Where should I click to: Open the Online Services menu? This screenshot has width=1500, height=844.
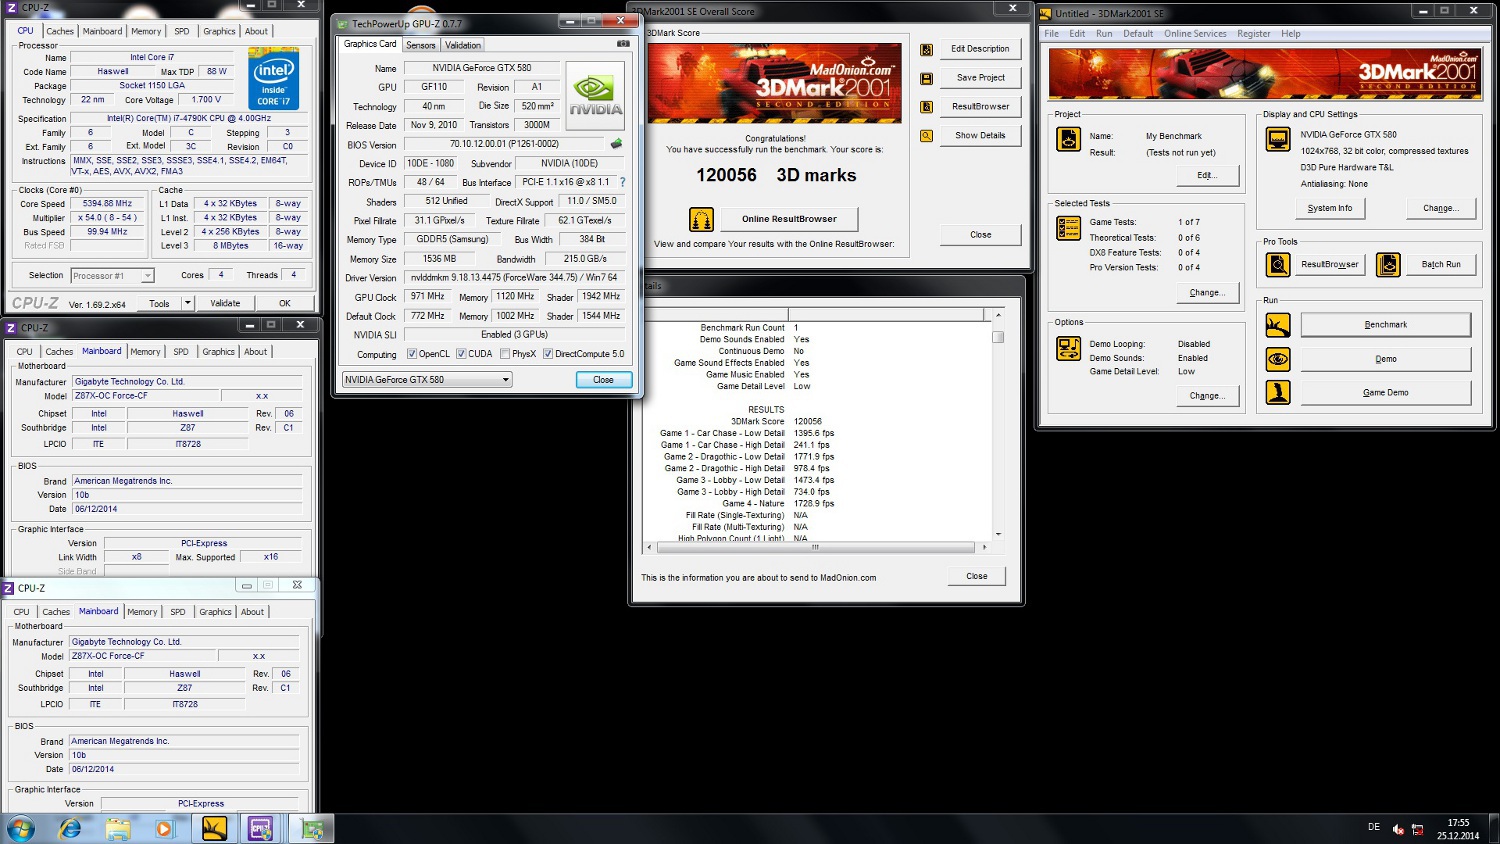(x=1195, y=33)
